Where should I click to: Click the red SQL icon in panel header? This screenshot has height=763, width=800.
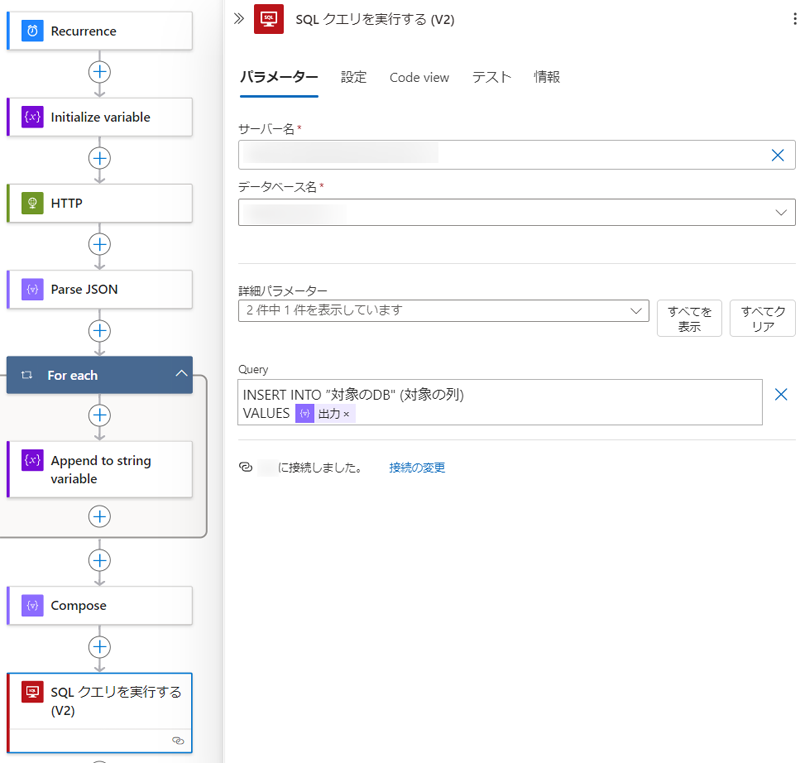(x=269, y=19)
